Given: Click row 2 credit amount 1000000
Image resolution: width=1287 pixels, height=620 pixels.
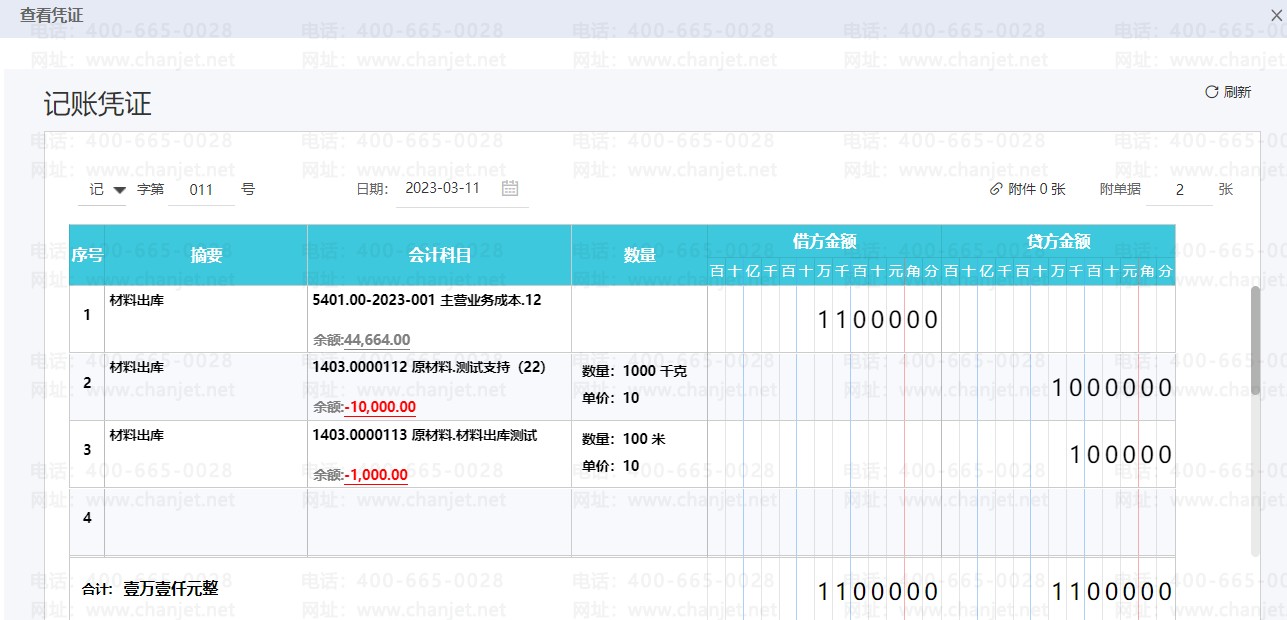Looking at the screenshot, I should pyautogui.click(x=1112, y=388).
